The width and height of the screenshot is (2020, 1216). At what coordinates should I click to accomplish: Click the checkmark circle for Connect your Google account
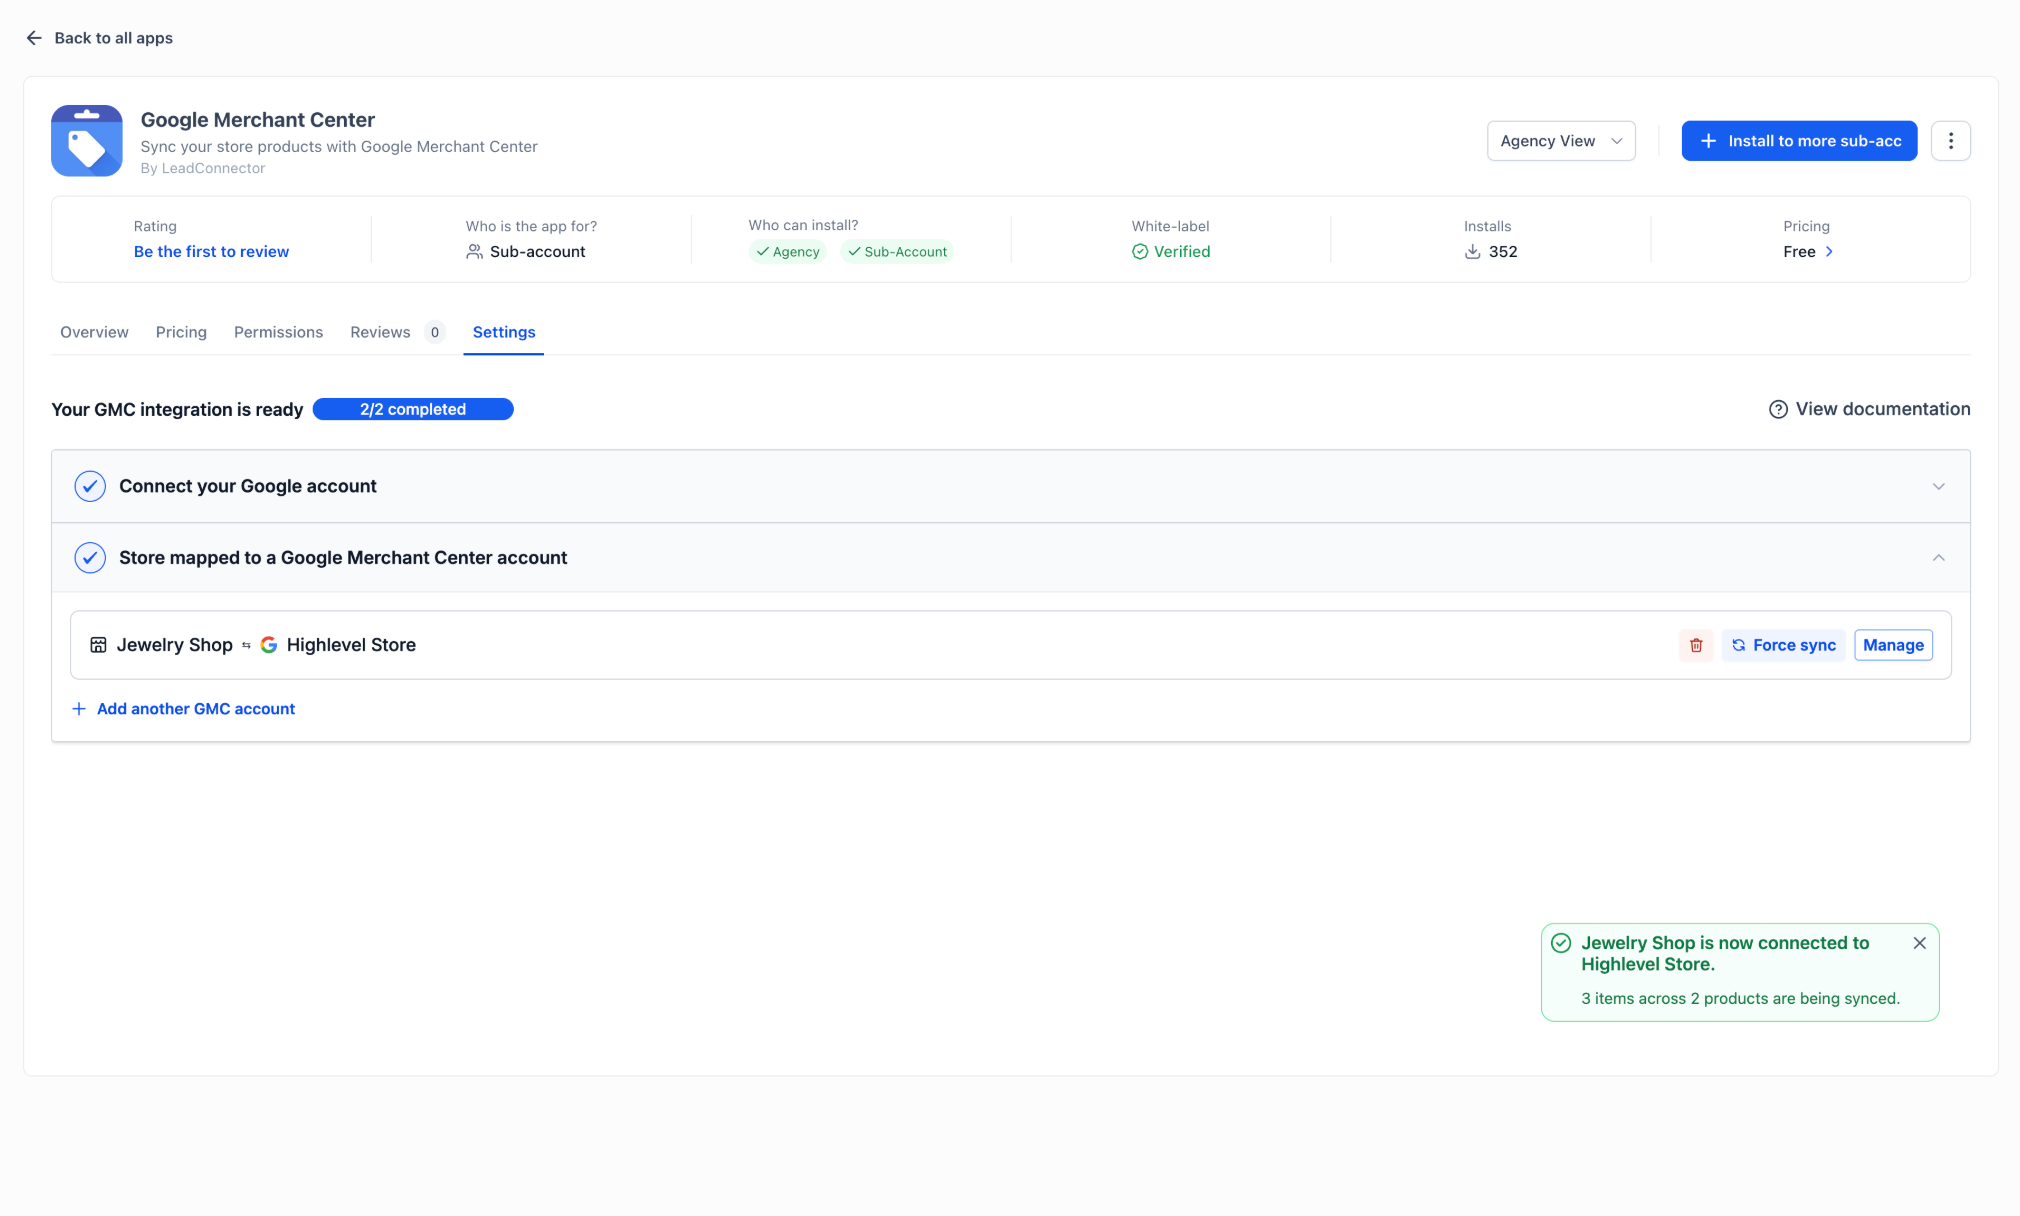click(x=90, y=486)
